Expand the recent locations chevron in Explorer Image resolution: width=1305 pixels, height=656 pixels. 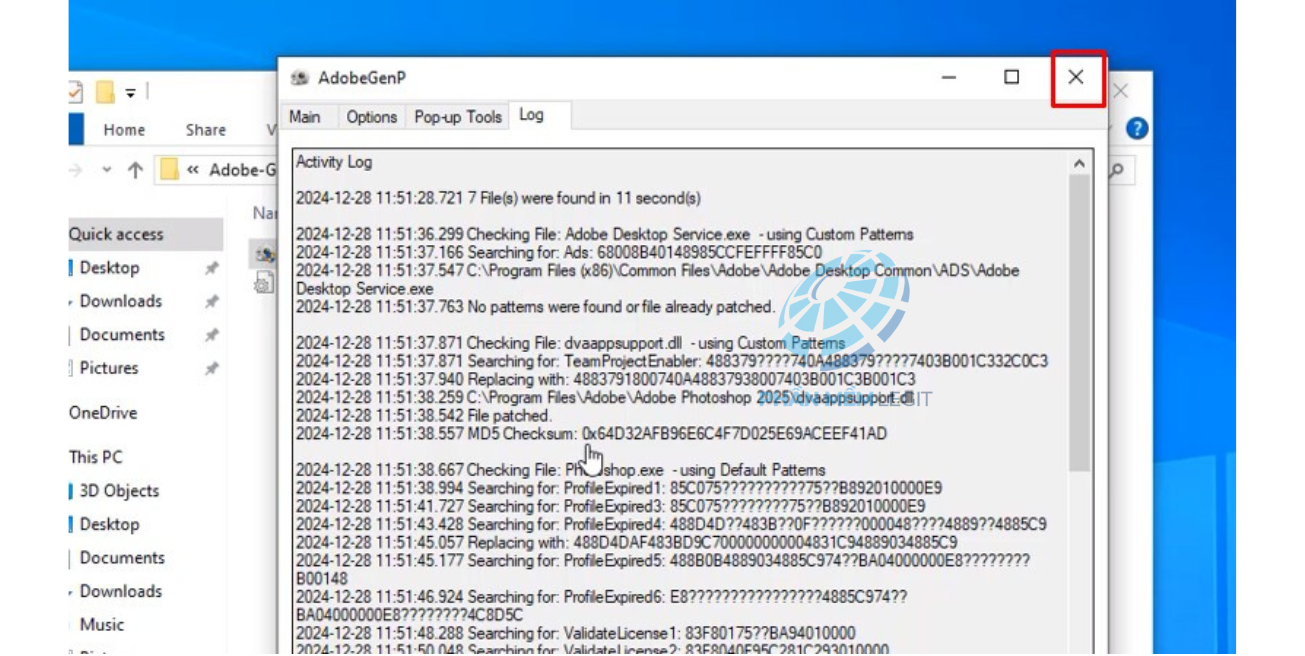pyautogui.click(x=106, y=171)
